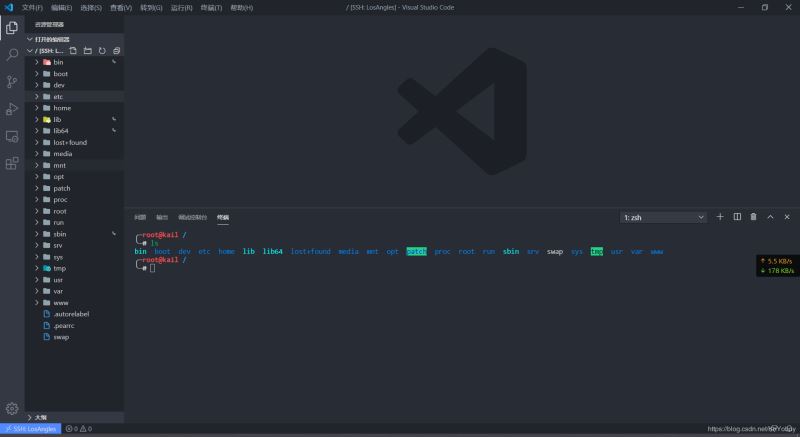This screenshot has width=800, height=437.
Task: Expand the proc folder
Action: point(74,200)
